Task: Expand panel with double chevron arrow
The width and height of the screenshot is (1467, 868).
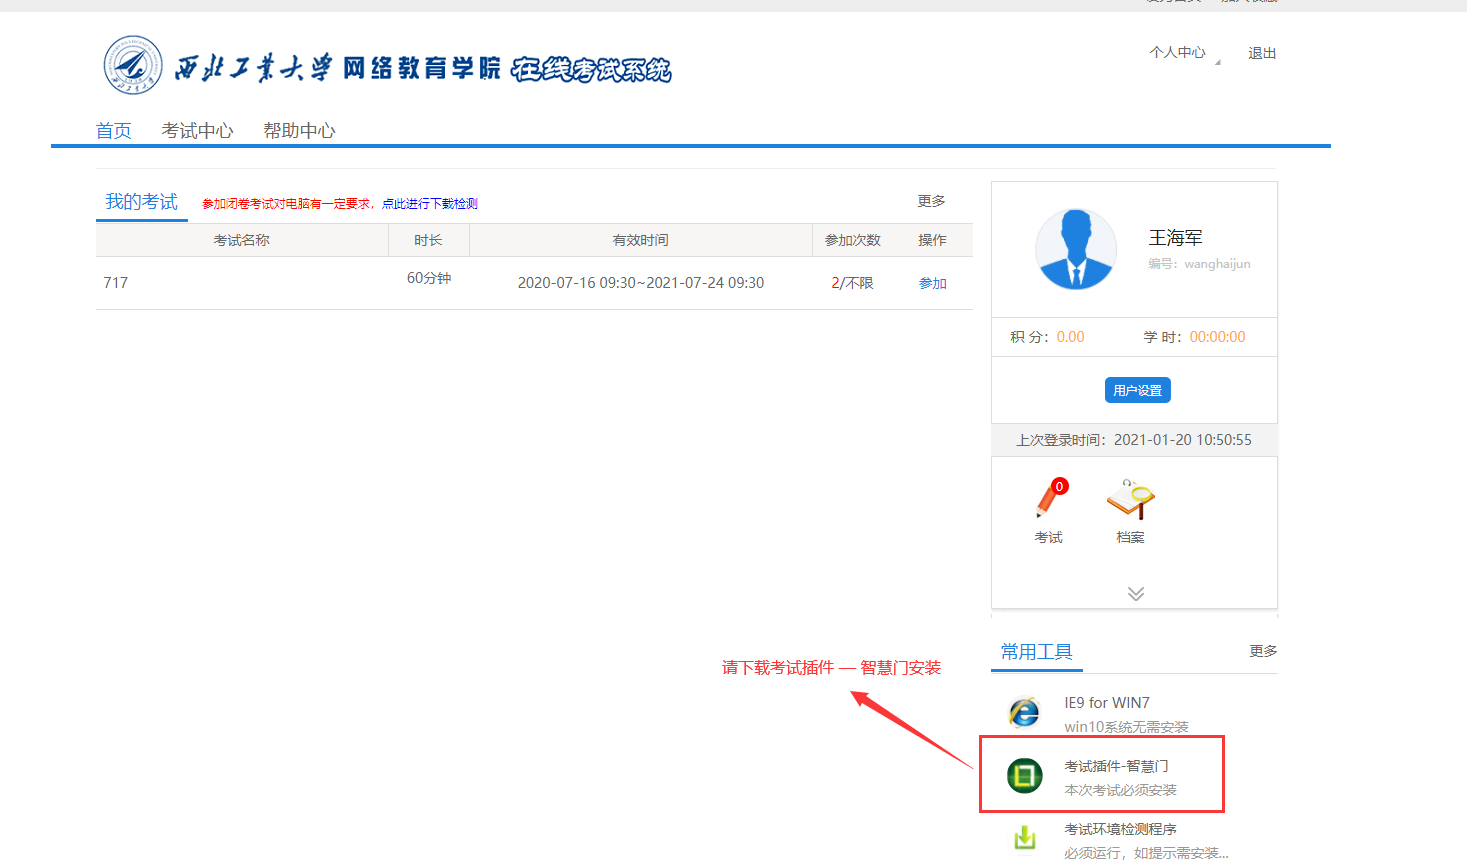Action: [1135, 593]
